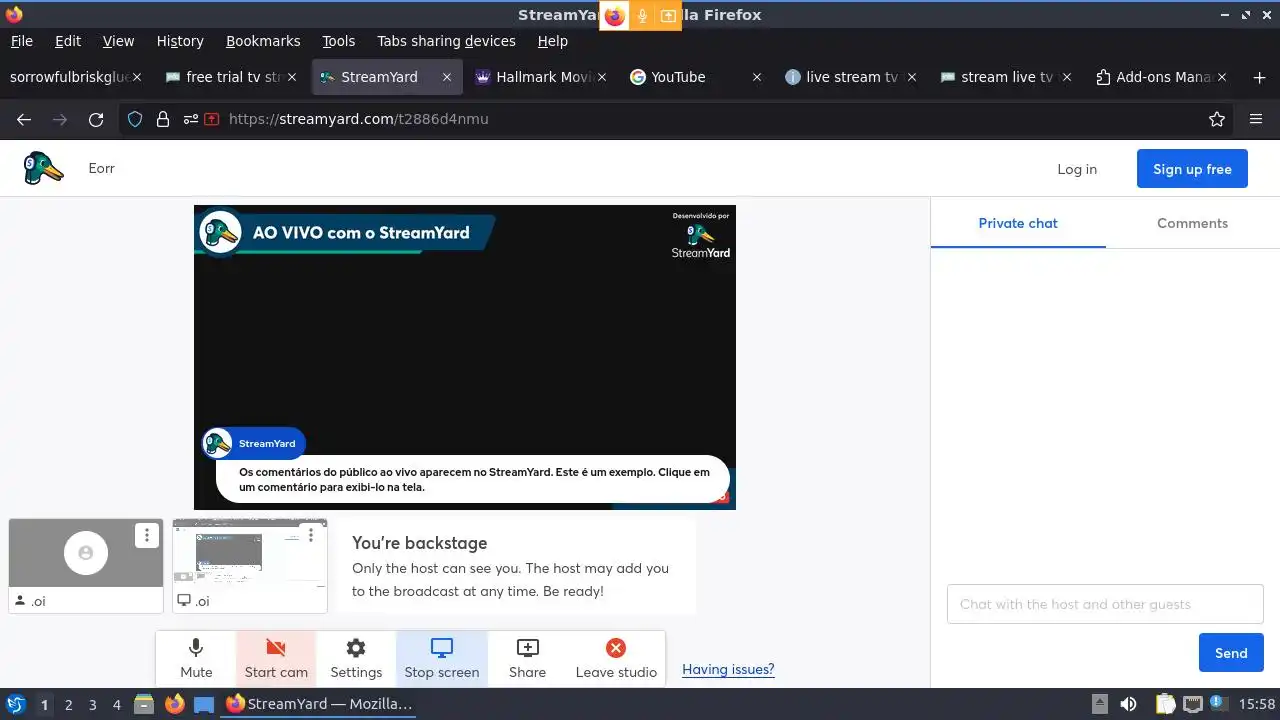The height and width of the screenshot is (720, 1280).
Task: Click the show desktop taskbar icon
Action: [204, 704]
